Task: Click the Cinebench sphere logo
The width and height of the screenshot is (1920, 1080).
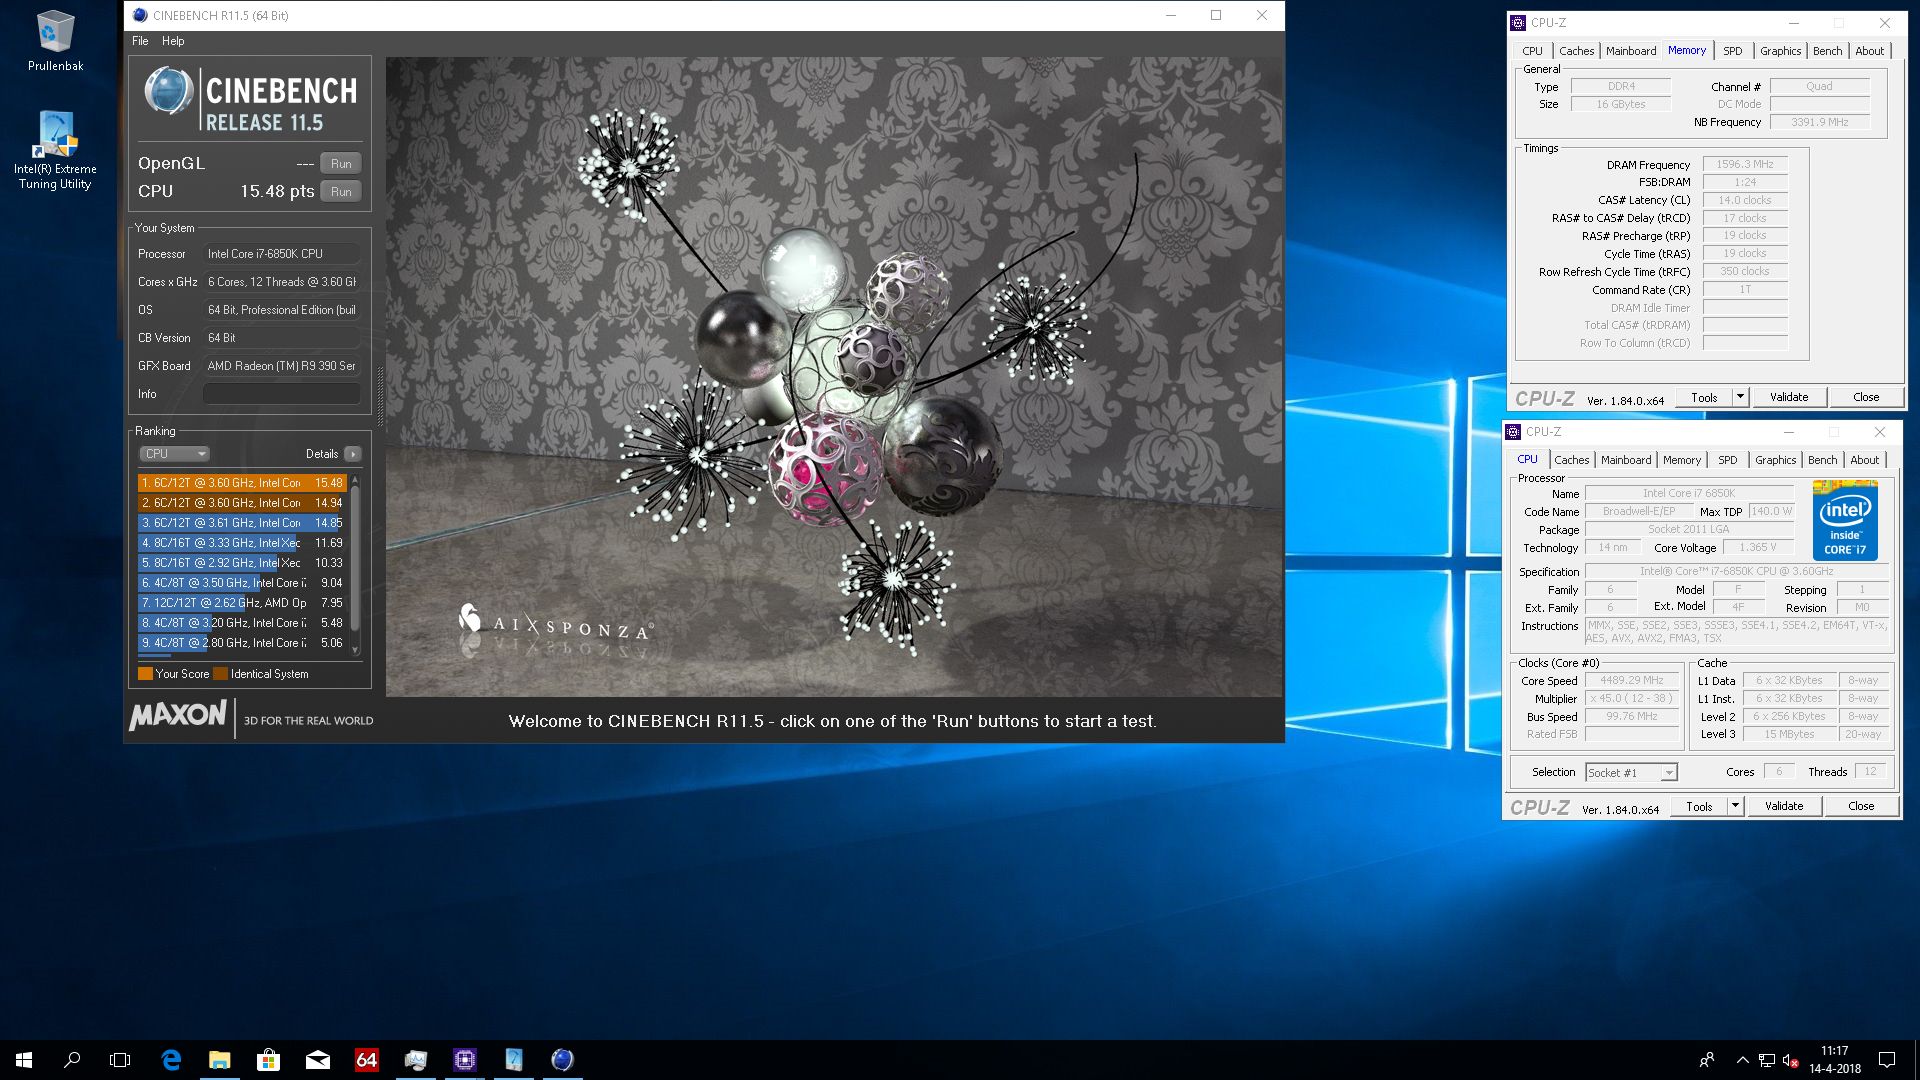Action: pos(169,91)
